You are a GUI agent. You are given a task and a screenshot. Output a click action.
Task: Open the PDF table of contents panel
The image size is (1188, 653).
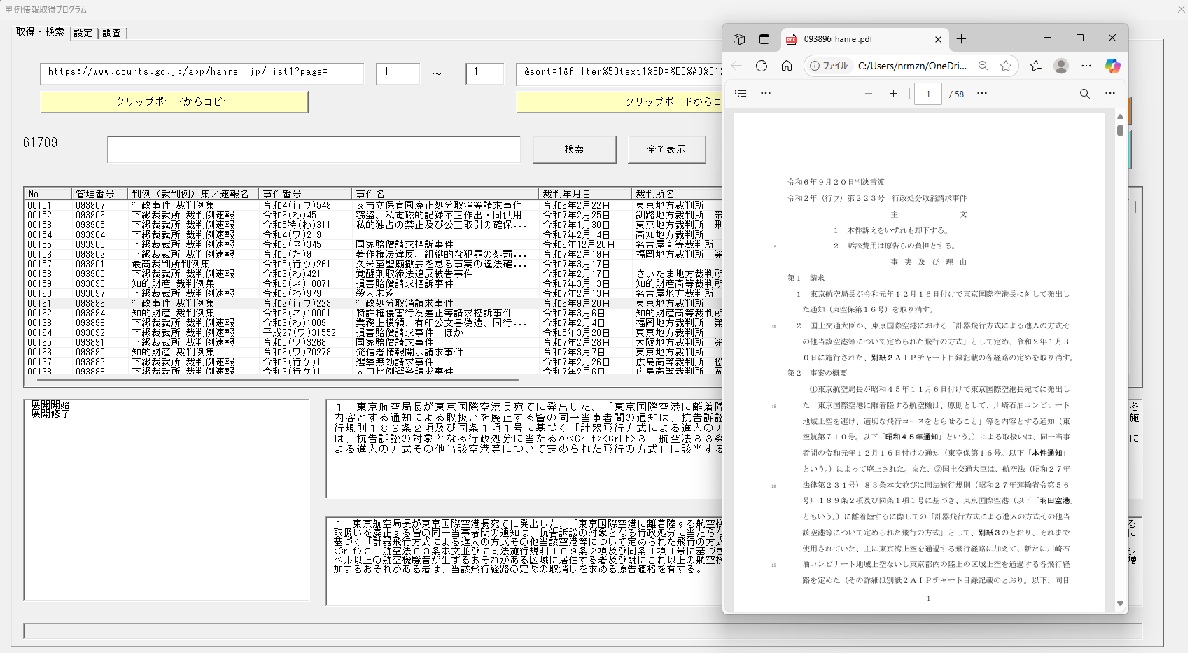tap(741, 93)
